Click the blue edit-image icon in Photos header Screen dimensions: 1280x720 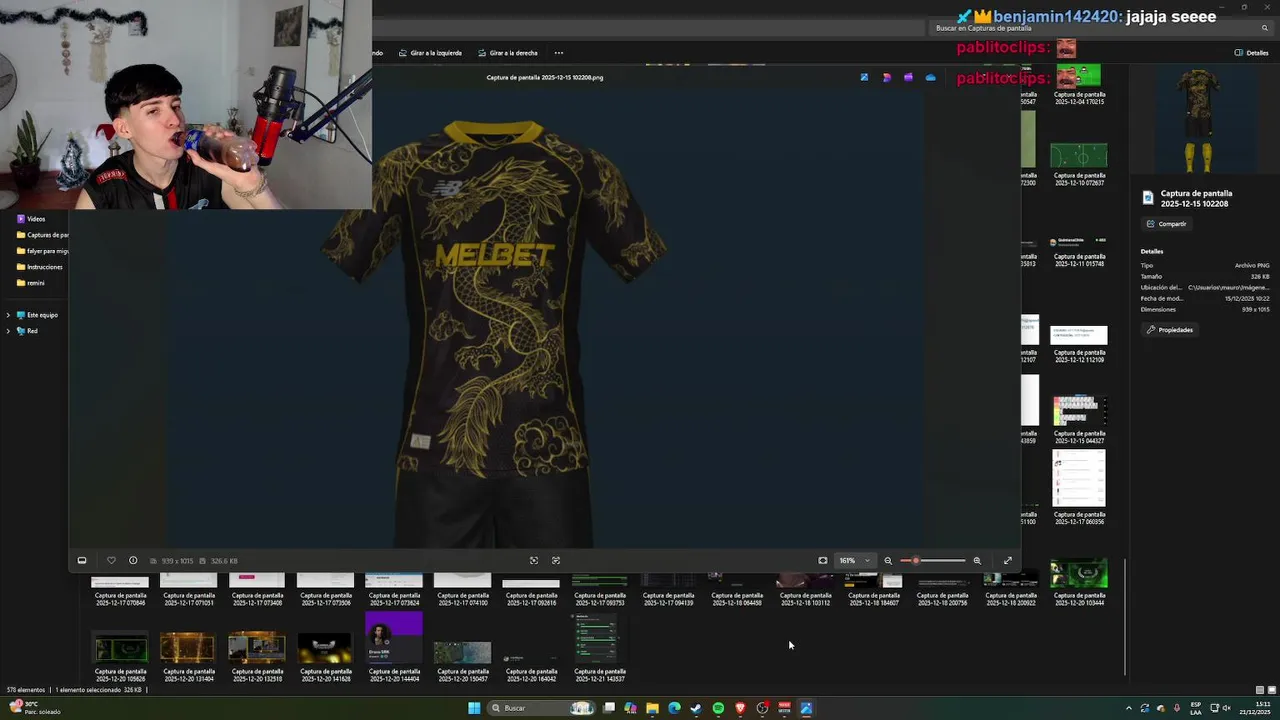(x=864, y=77)
